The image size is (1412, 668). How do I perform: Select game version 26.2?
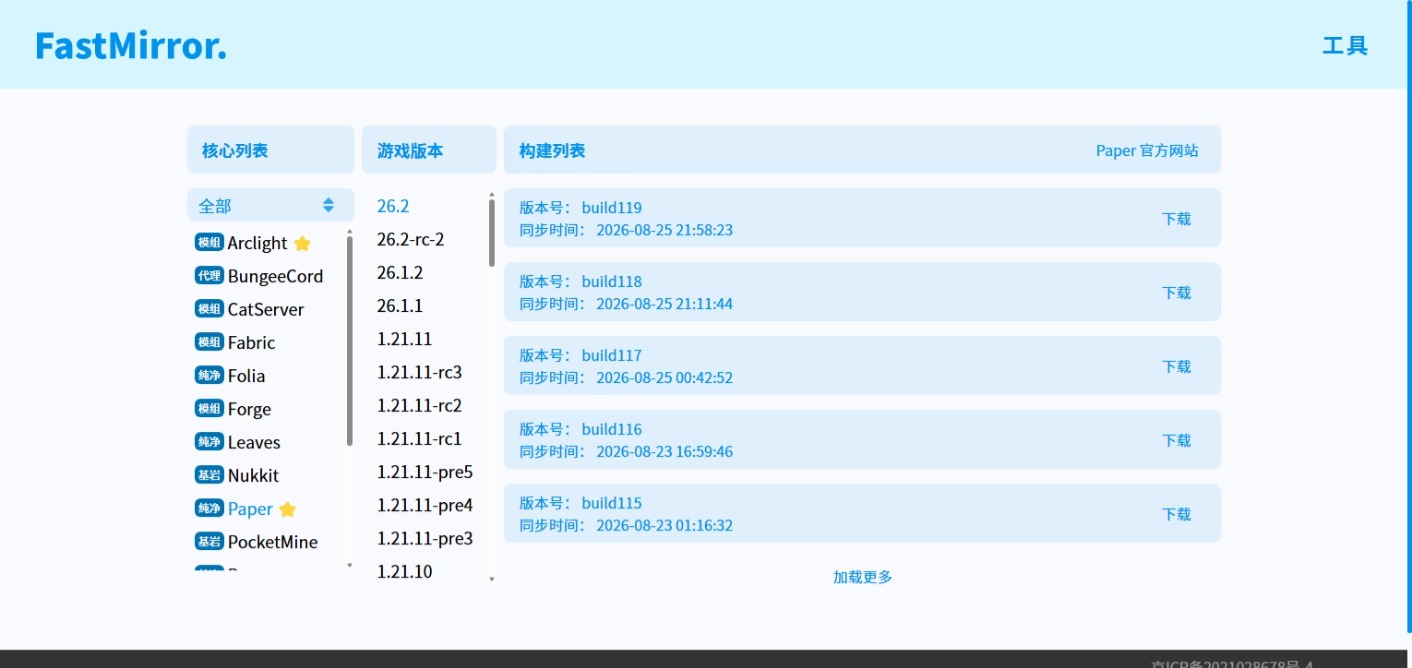click(x=393, y=205)
